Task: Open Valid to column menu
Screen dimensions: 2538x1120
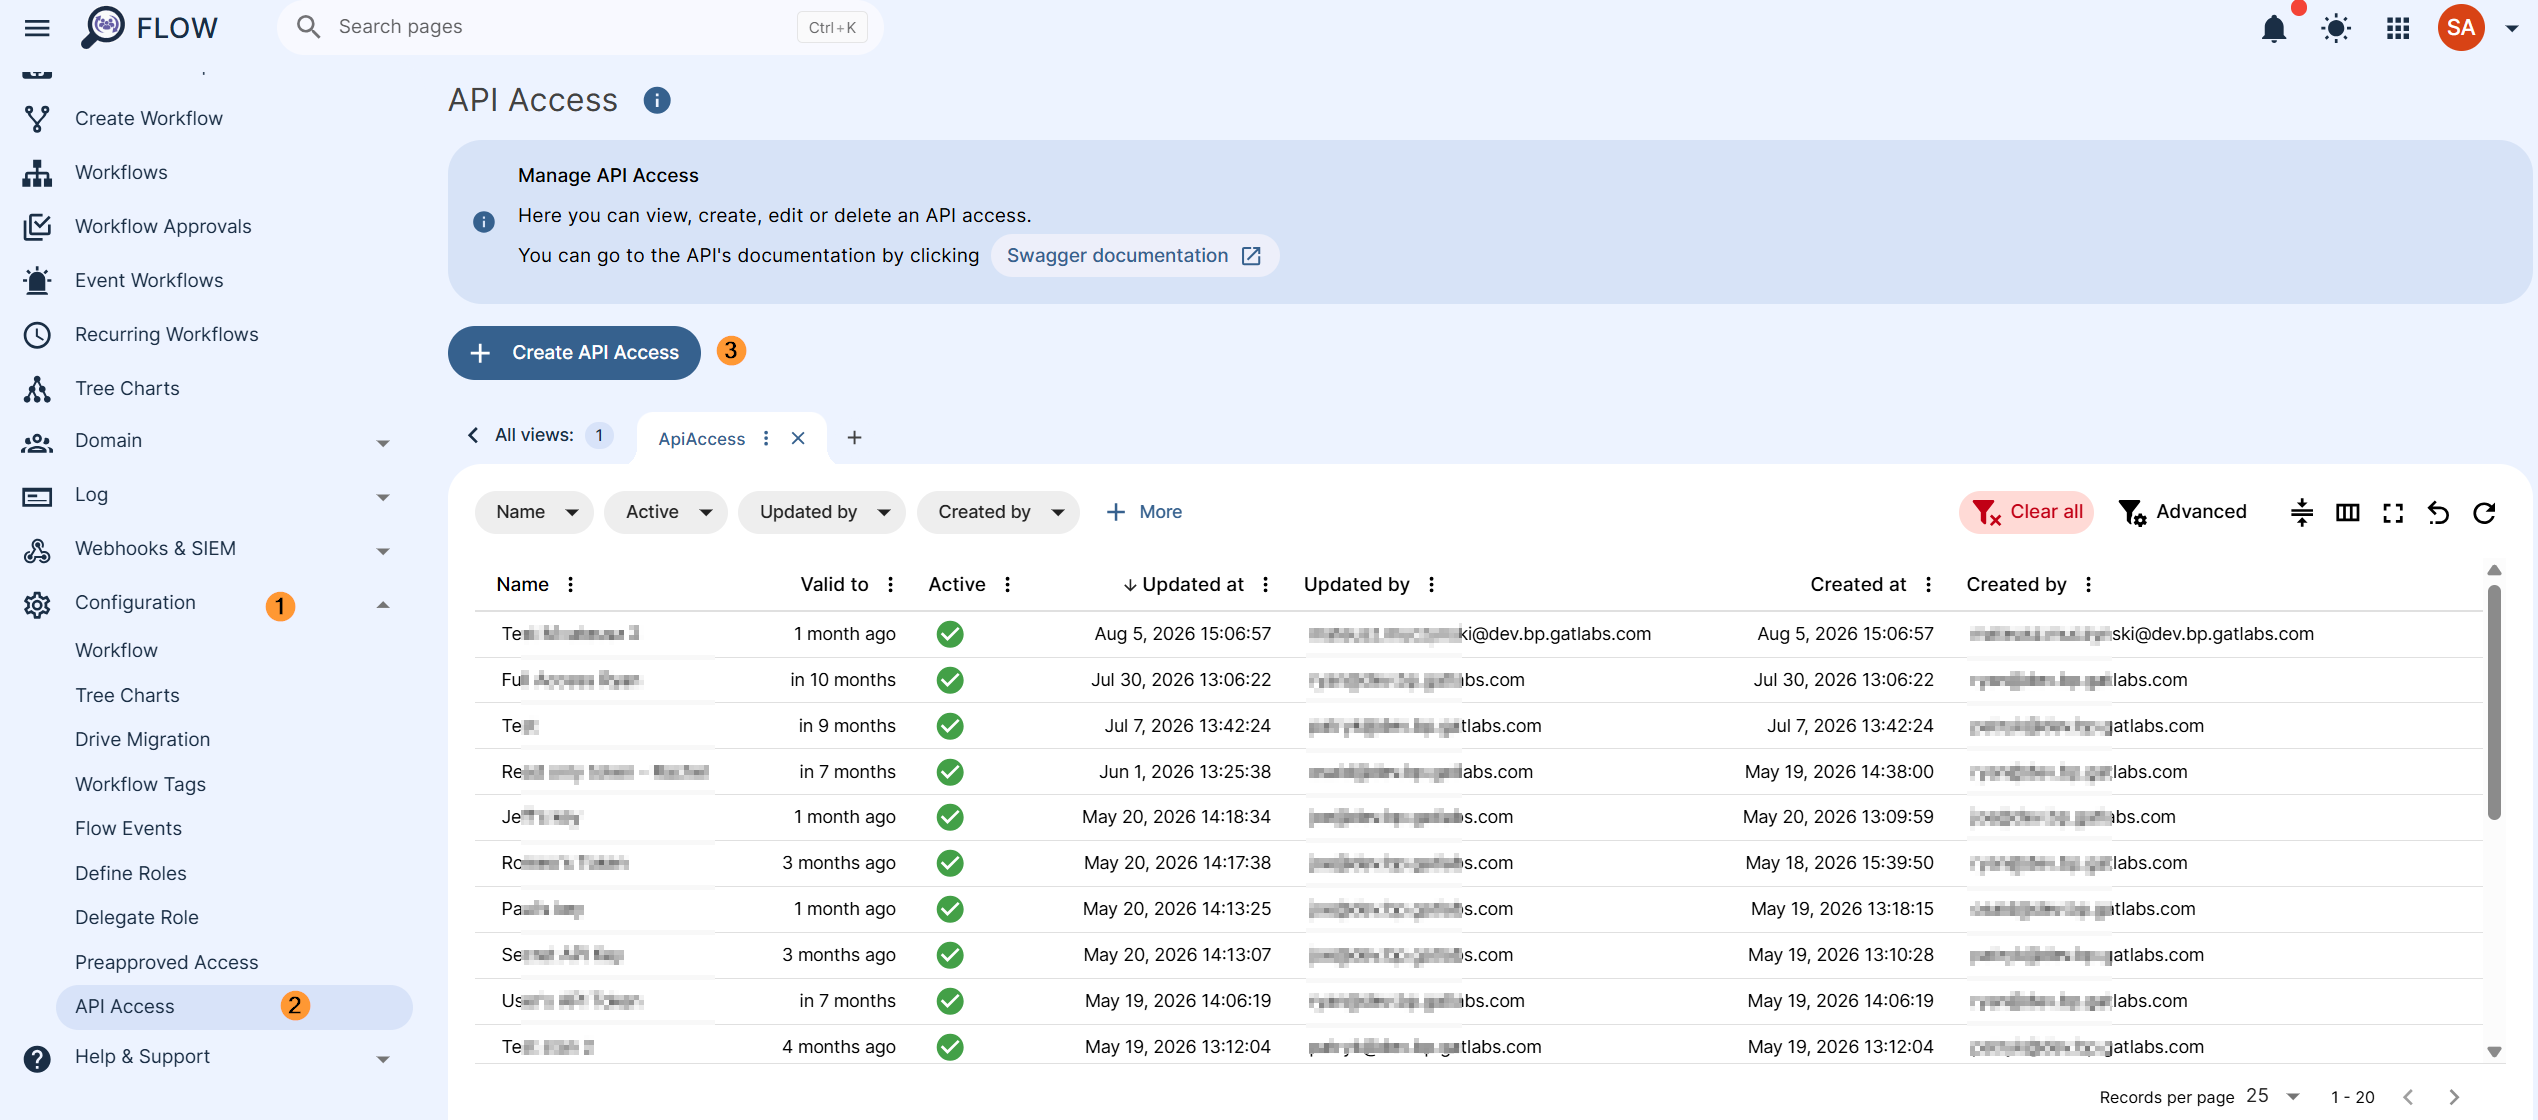Action: pyautogui.click(x=890, y=585)
